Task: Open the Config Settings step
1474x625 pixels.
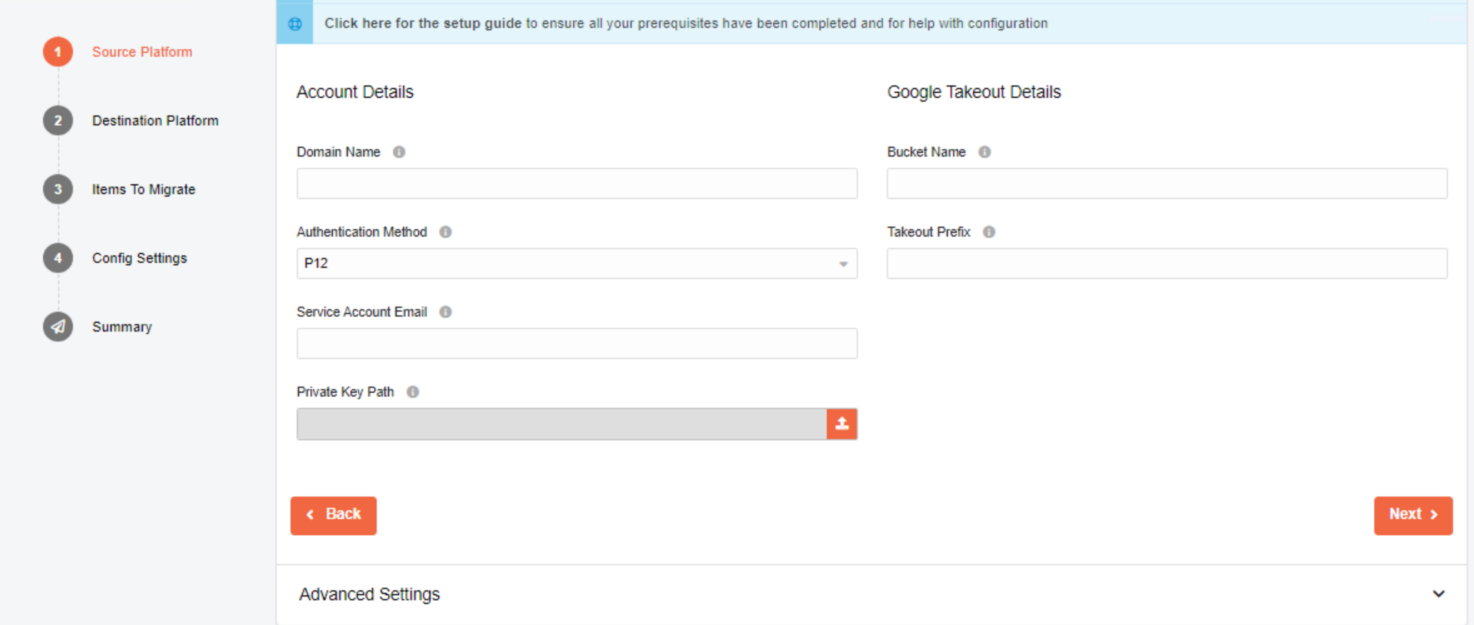Action: [139, 258]
